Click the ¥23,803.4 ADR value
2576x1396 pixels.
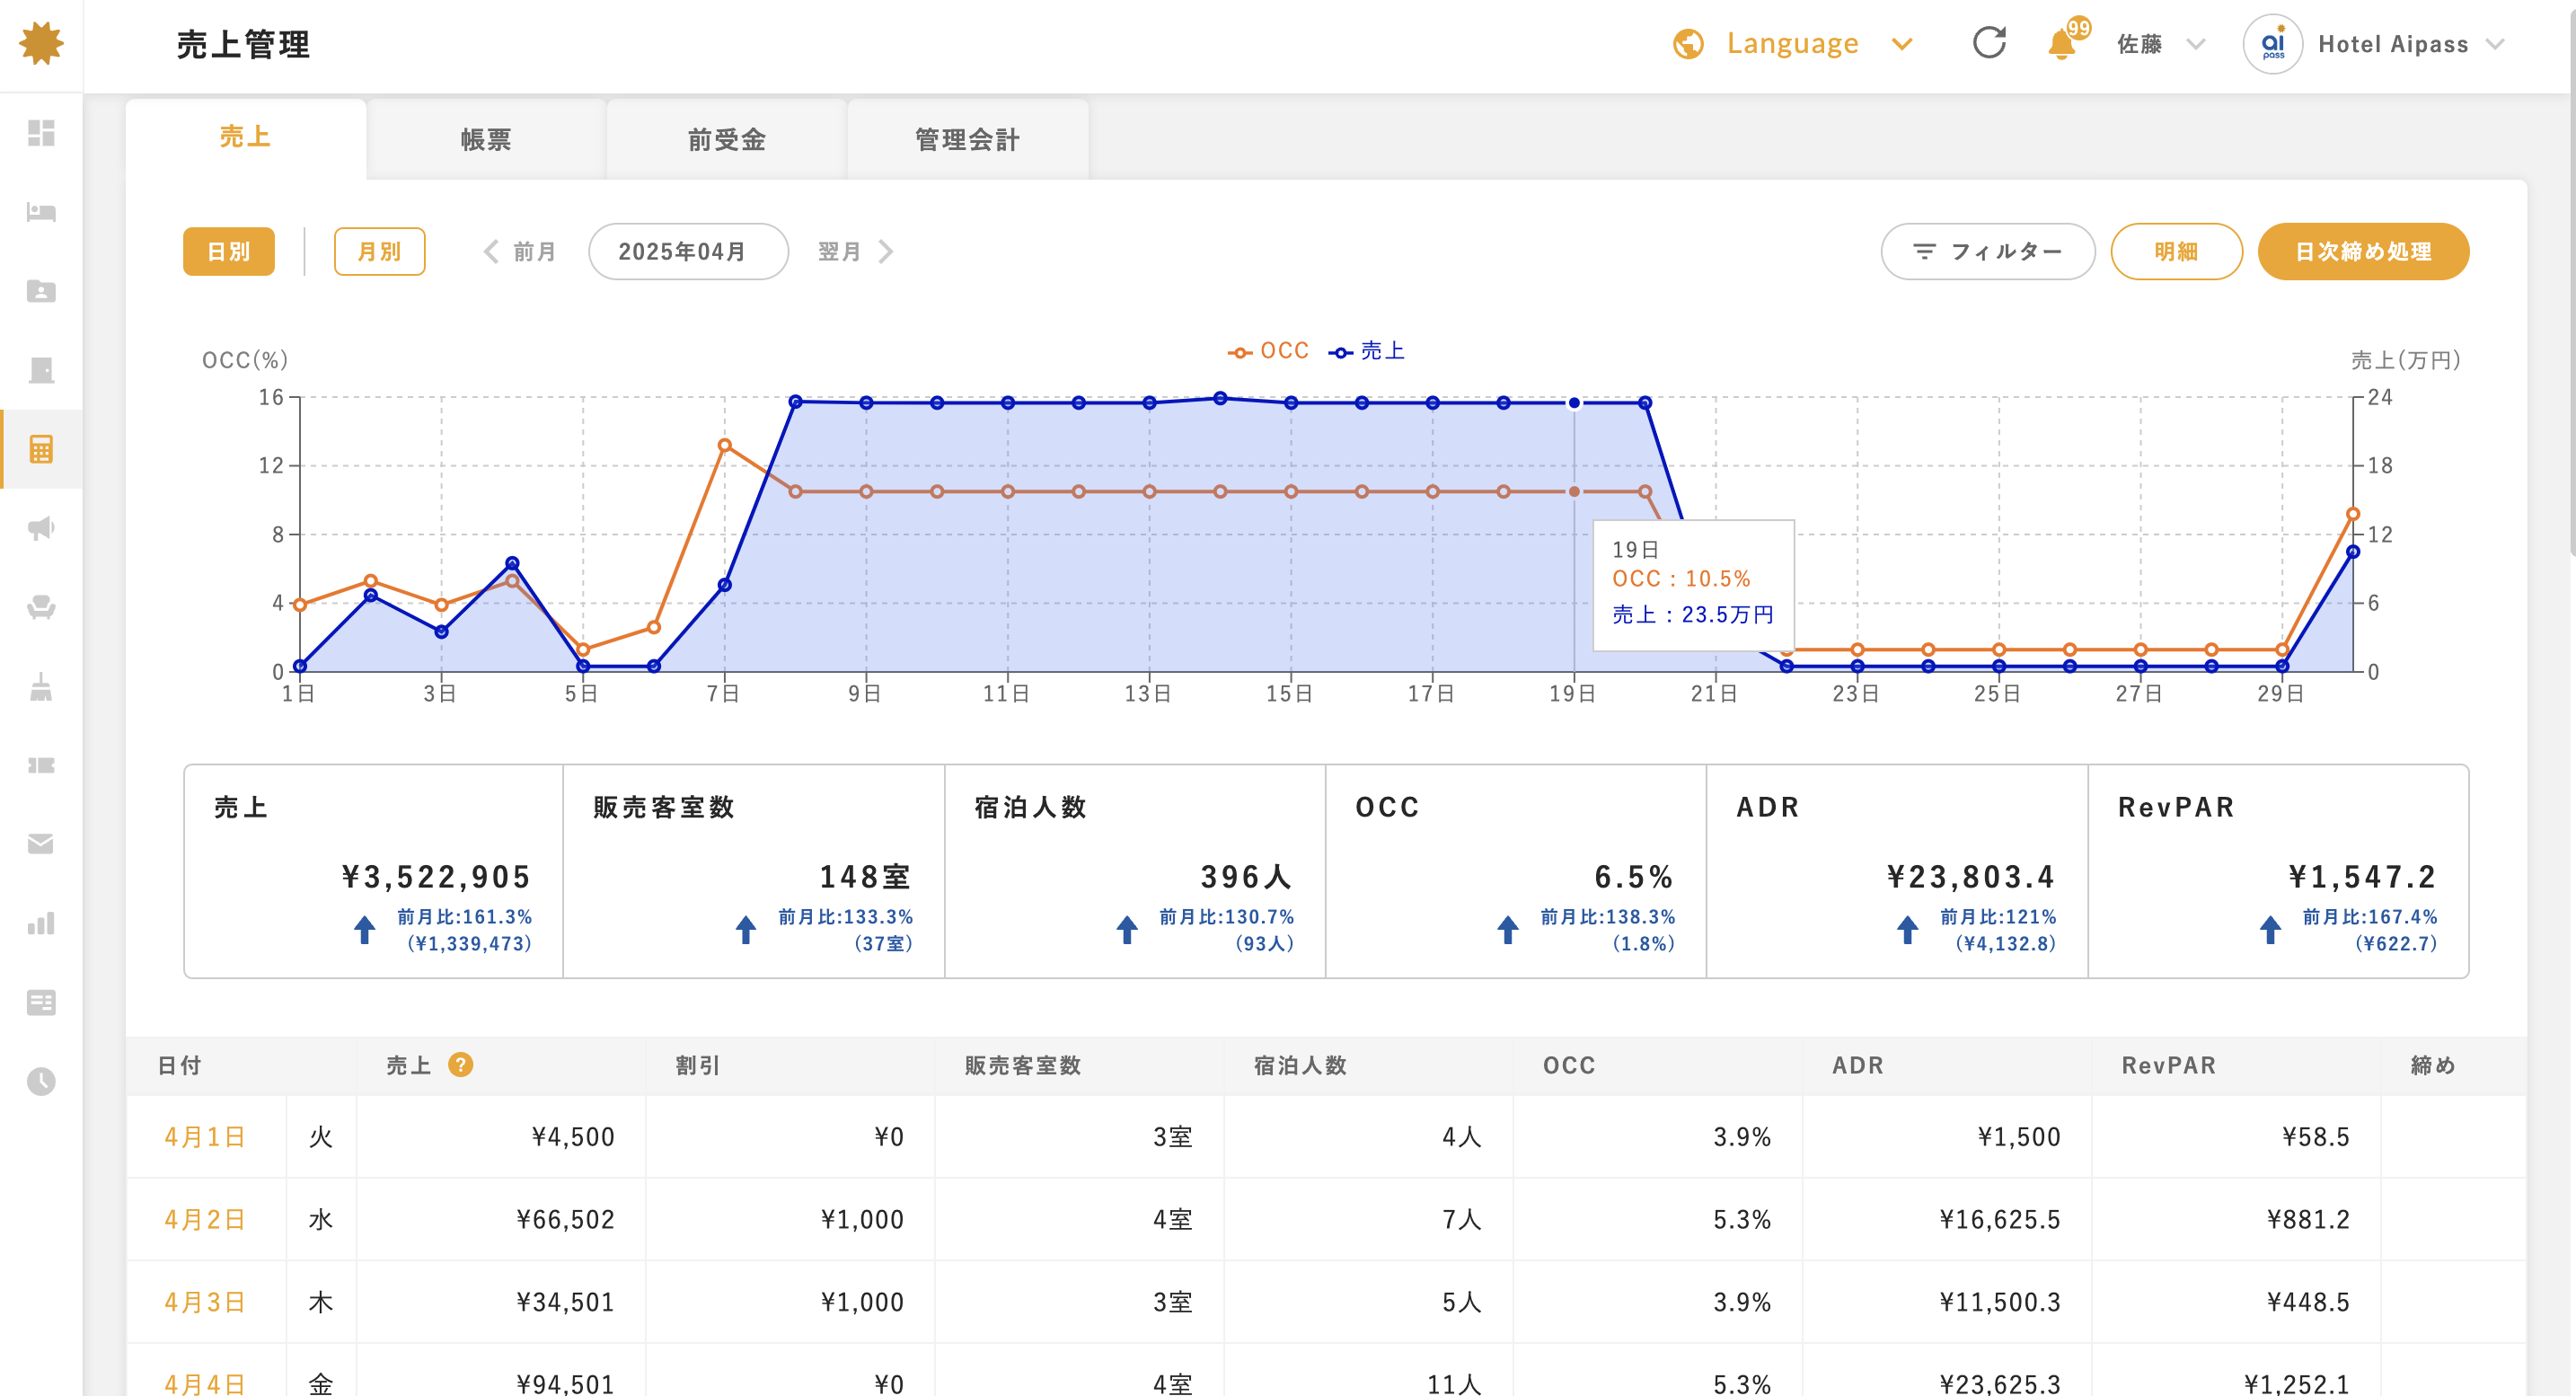tap(1971, 877)
